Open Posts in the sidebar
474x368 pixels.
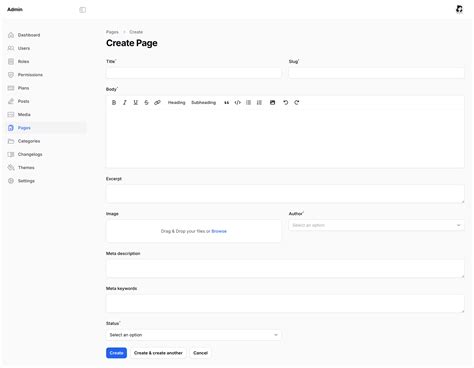(46, 101)
